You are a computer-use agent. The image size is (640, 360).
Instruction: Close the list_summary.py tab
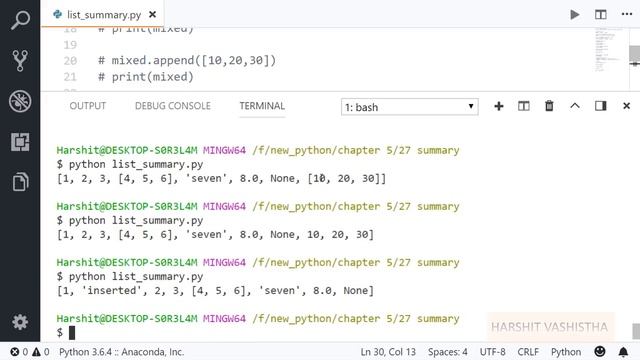pos(153,15)
